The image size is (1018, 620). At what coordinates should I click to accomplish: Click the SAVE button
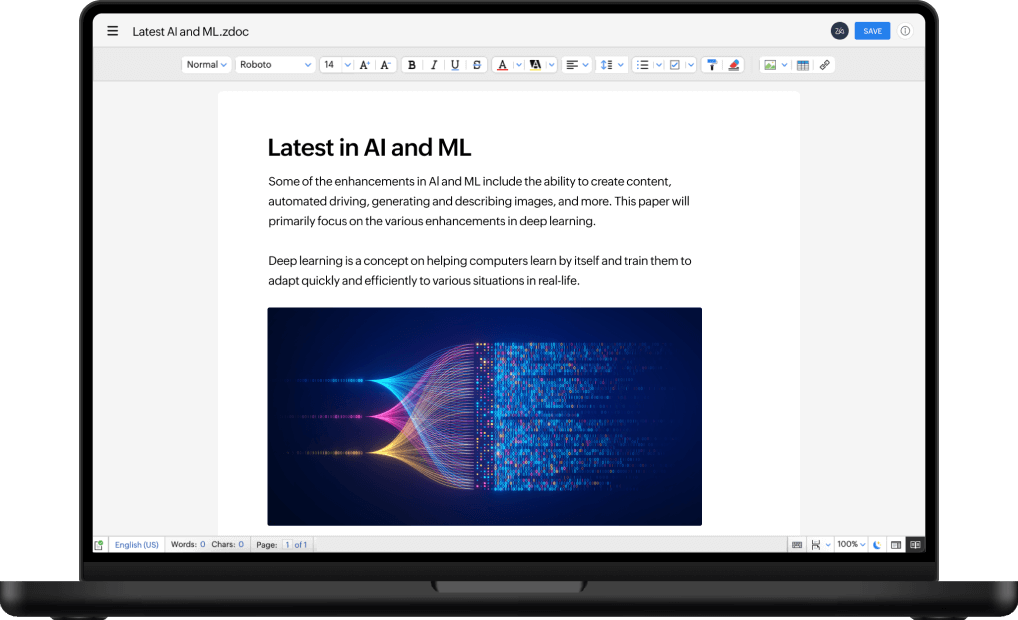[x=872, y=31]
